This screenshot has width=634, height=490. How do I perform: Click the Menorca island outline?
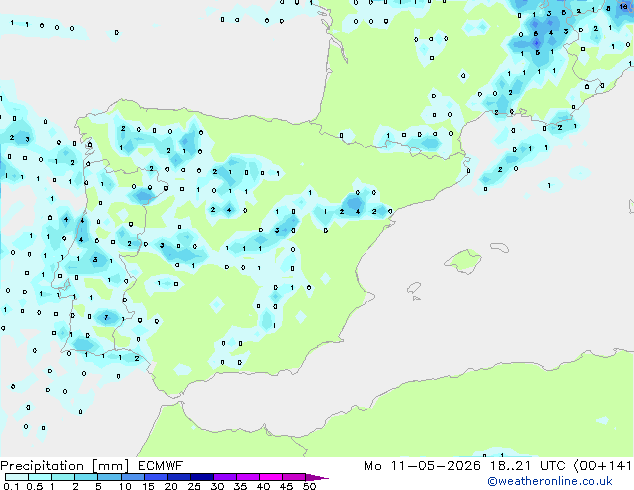(500, 247)
